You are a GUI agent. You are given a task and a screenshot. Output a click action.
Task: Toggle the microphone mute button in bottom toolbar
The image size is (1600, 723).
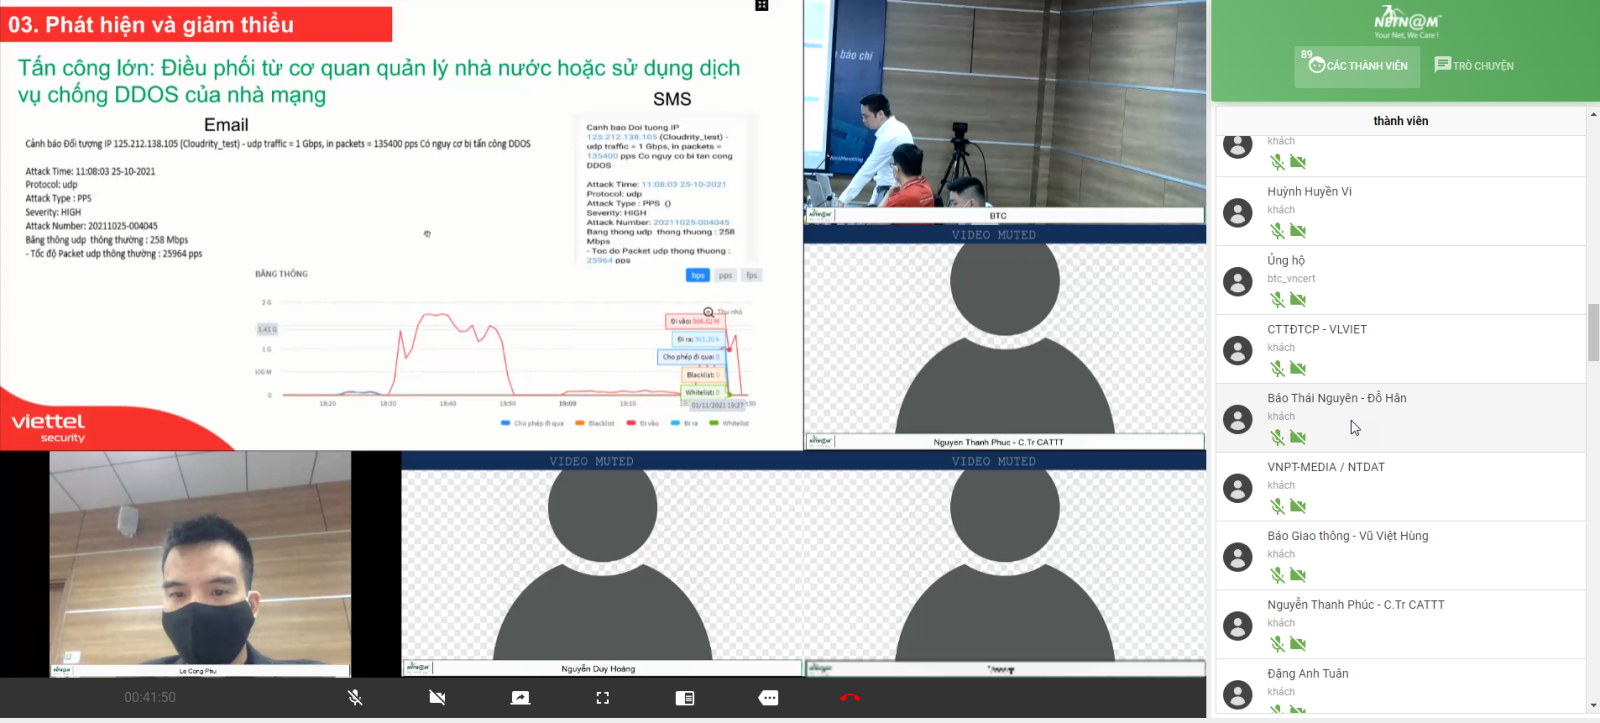[355, 698]
